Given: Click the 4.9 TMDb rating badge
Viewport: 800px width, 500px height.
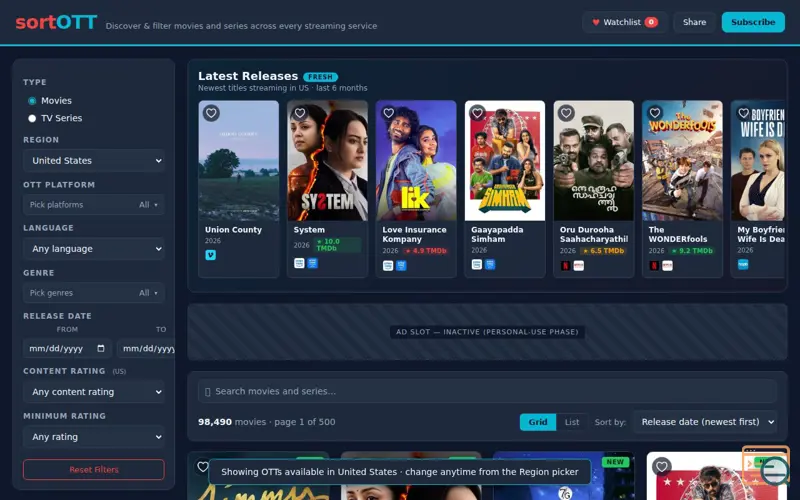Looking at the screenshot, I should pyautogui.click(x=426, y=251).
